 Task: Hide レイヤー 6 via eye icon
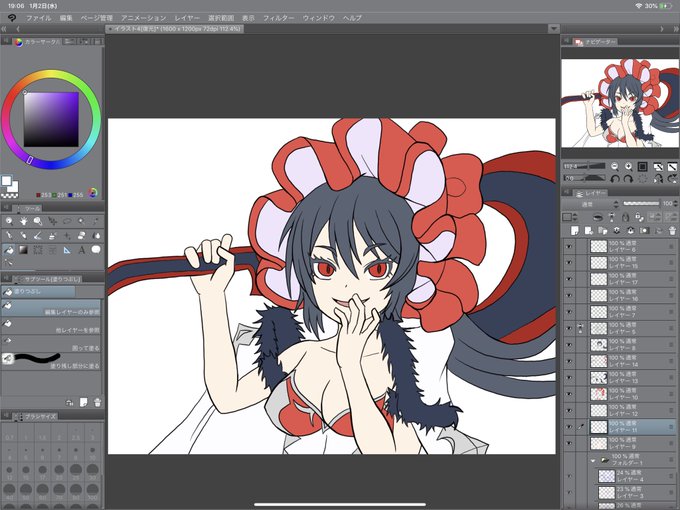pos(569,246)
